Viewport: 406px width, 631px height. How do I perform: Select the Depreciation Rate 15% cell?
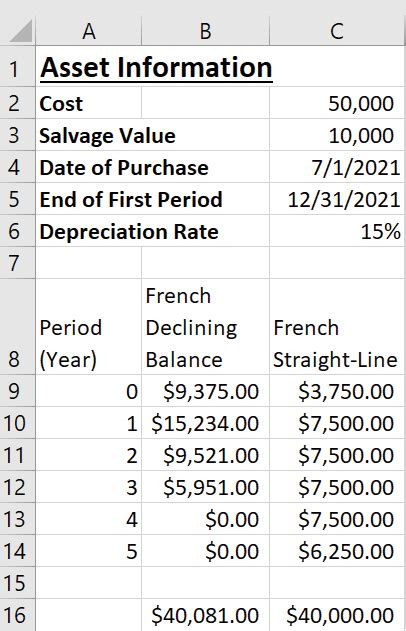tap(337, 231)
